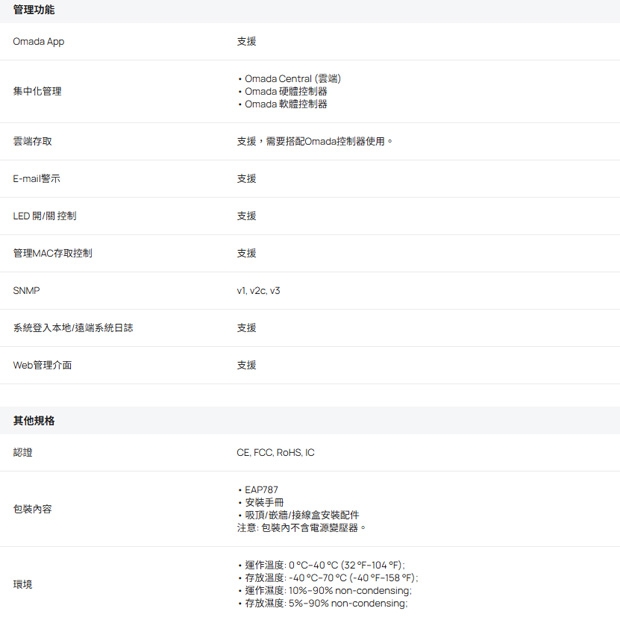Click the SNMP row label
The width and height of the screenshot is (620, 620).
[x=26, y=291]
